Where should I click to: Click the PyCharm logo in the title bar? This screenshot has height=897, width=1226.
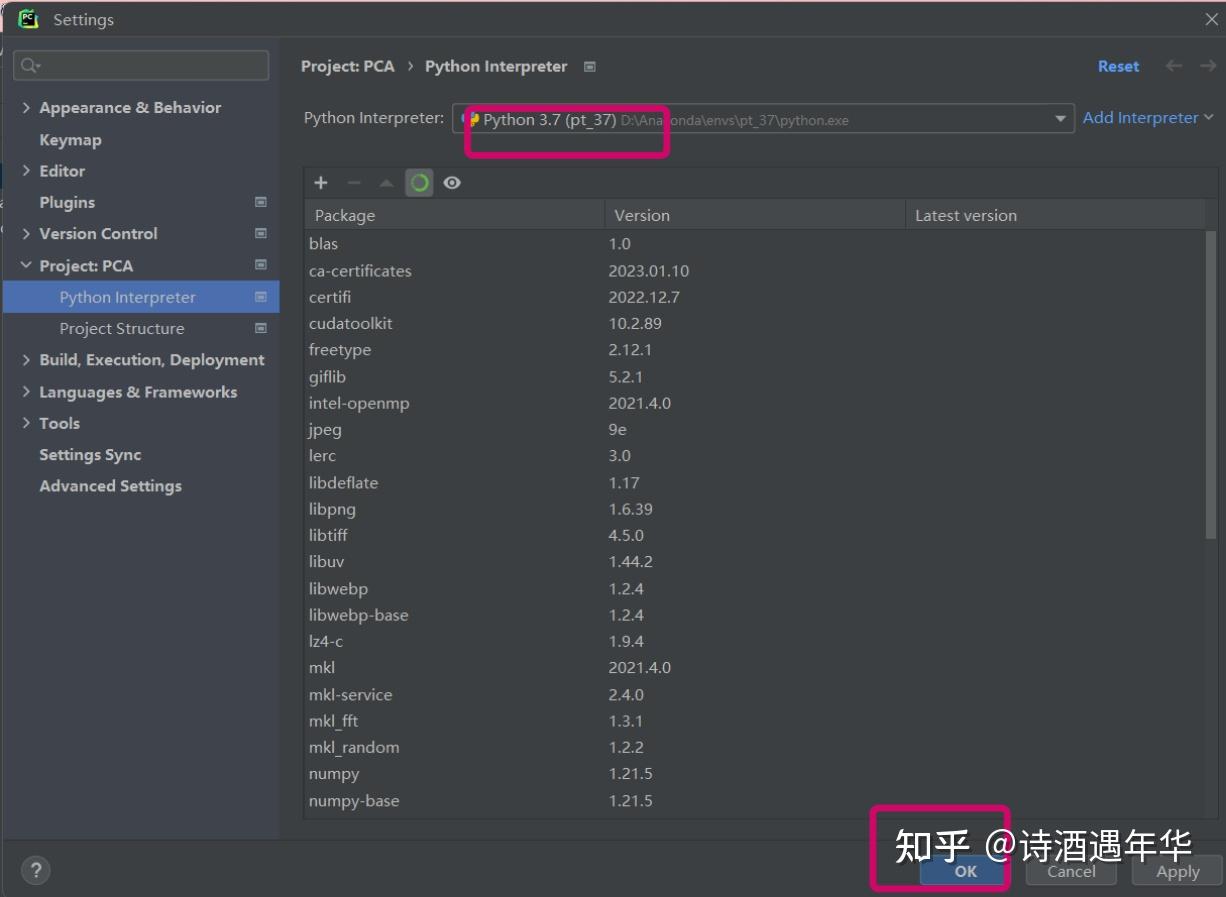pos(26,18)
